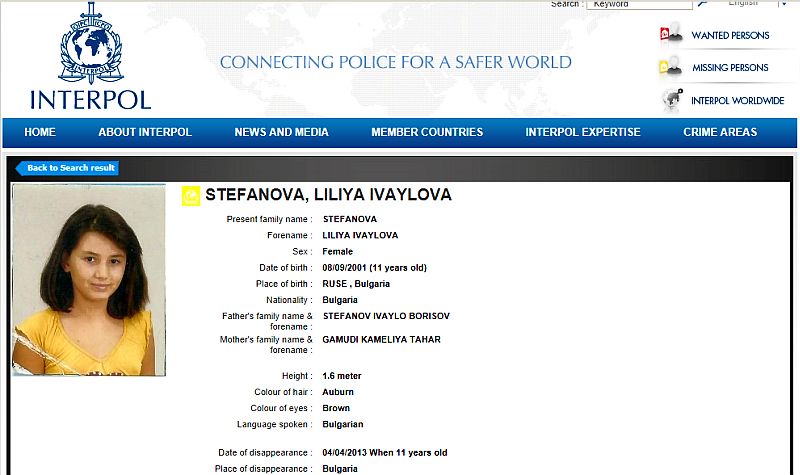
Task: Click the heading STEFANOVA, LILIYA IVAYLOVA
Action: (x=328, y=194)
